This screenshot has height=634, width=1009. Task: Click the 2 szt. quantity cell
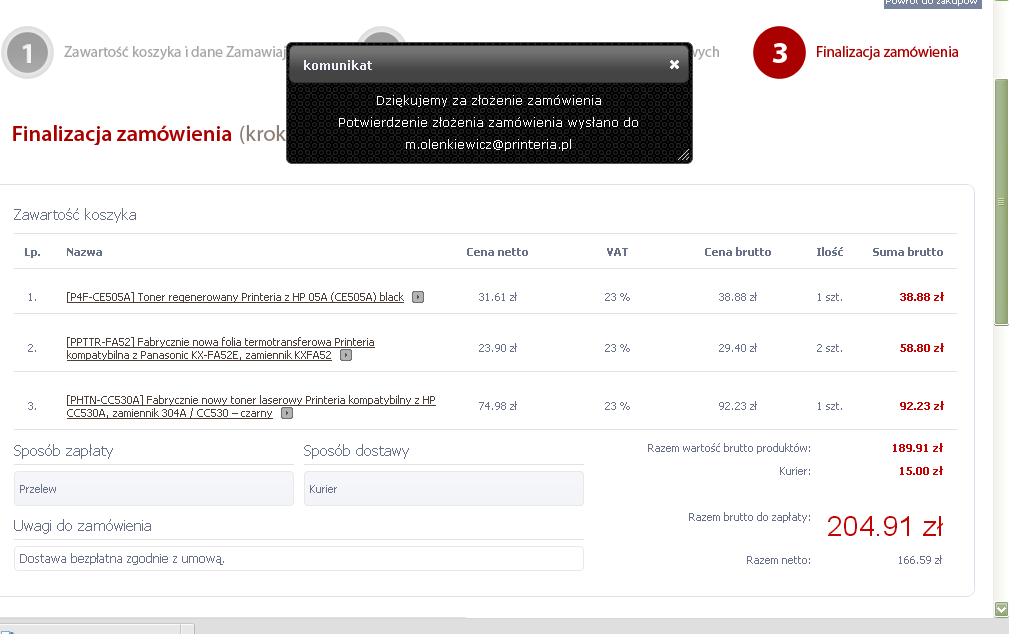829,348
